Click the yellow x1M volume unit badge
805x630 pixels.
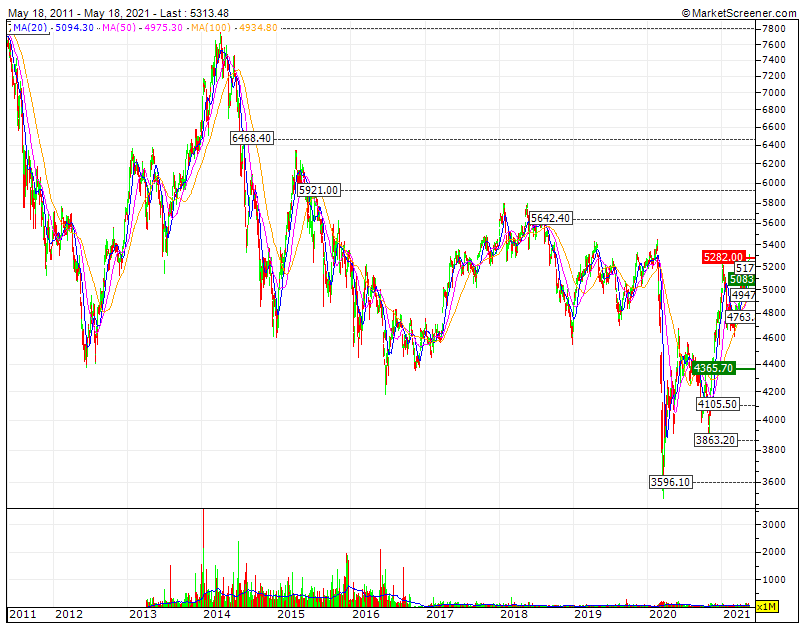767,607
